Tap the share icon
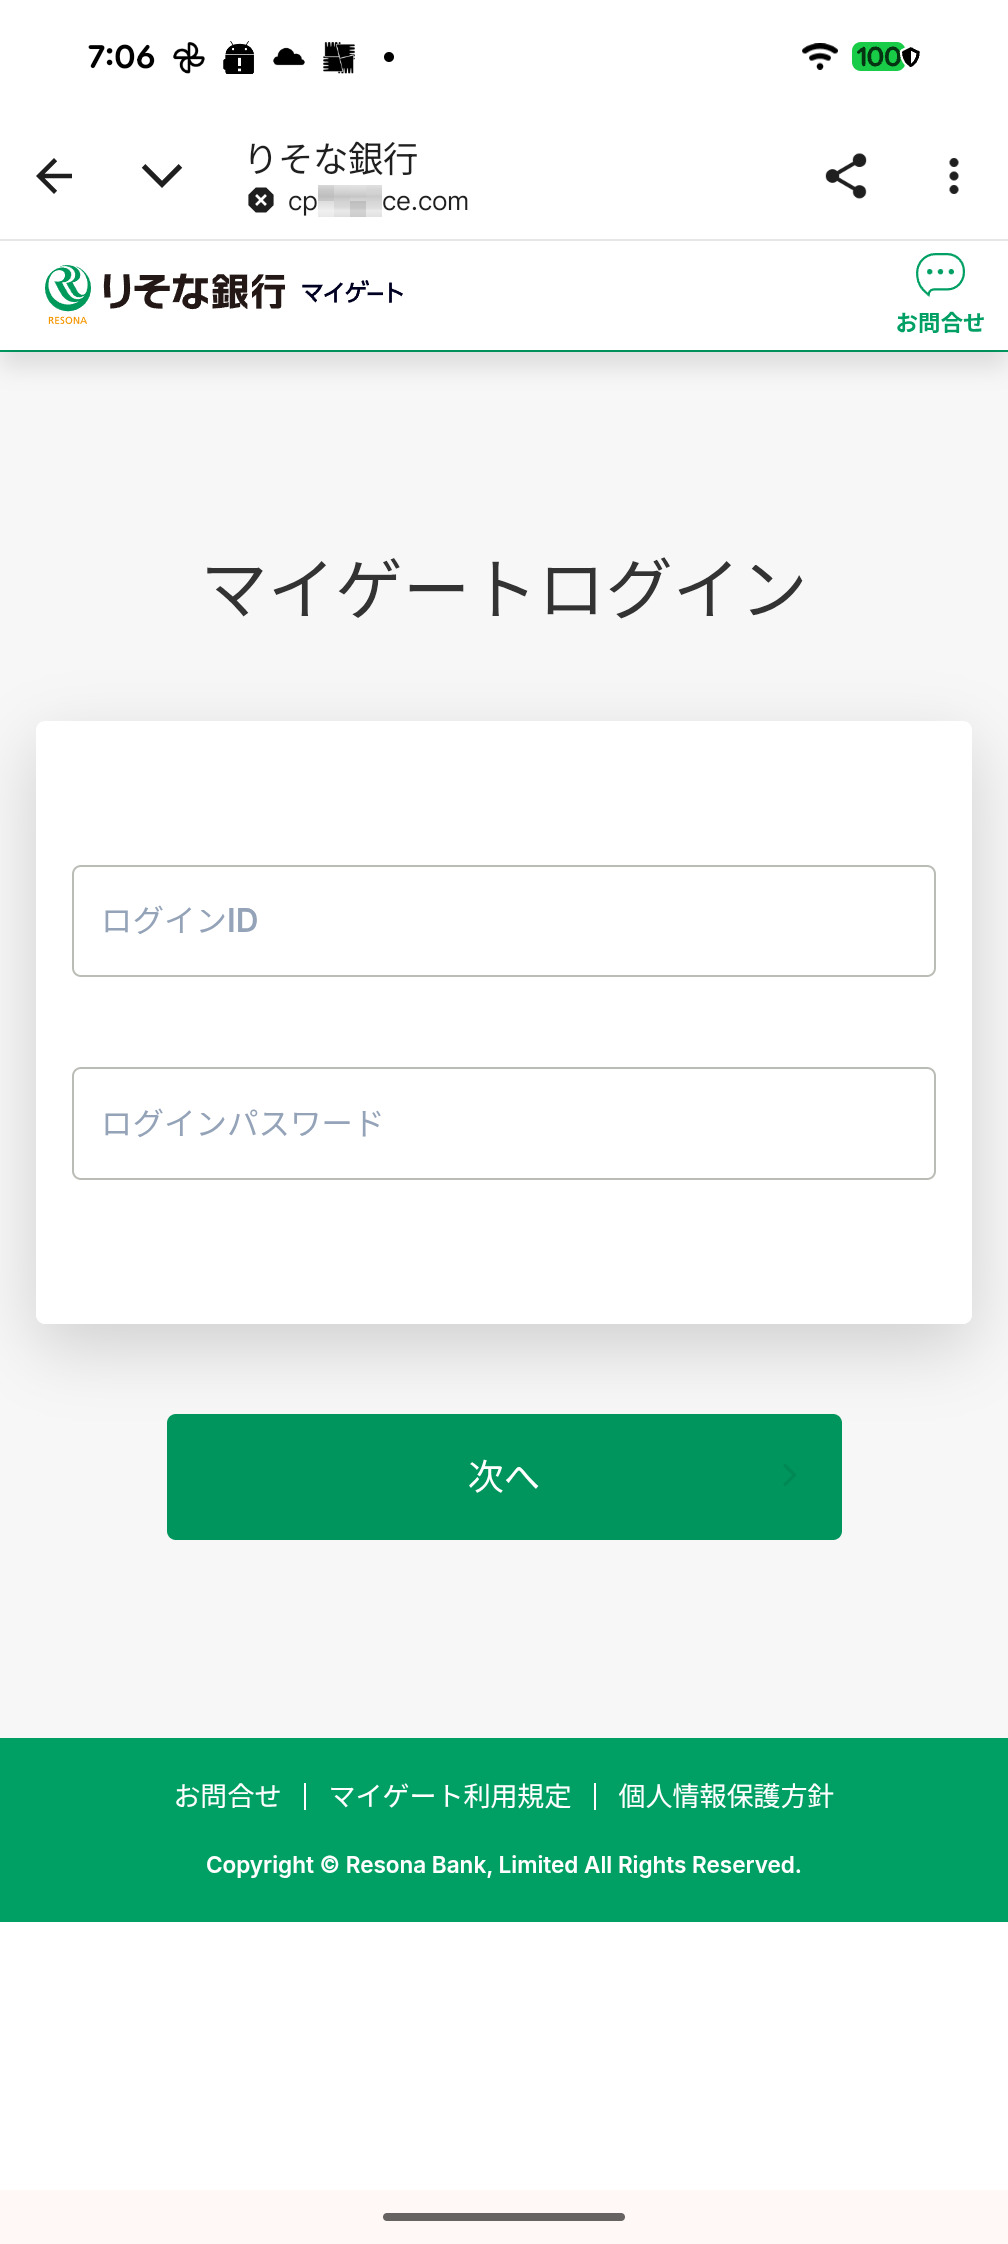The height and width of the screenshot is (2244, 1008). click(x=846, y=176)
